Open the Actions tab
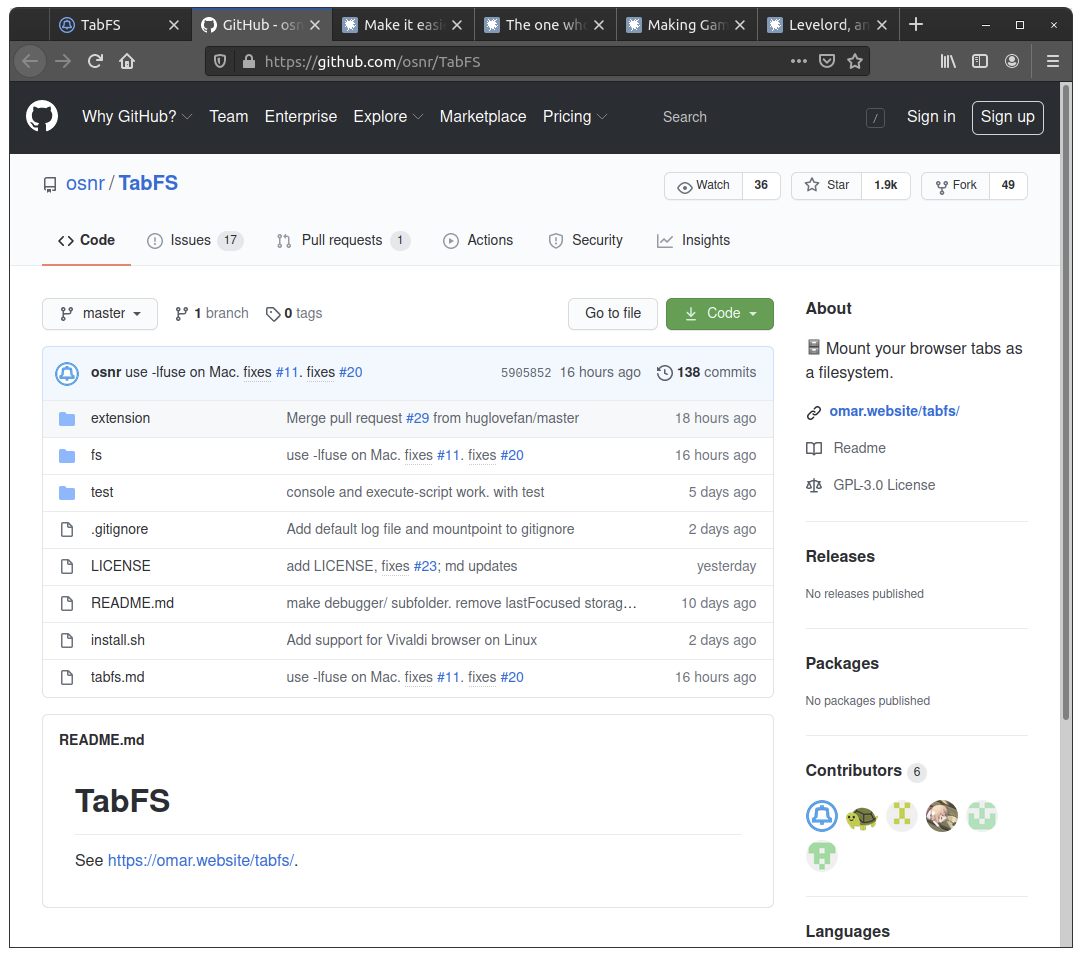This screenshot has width=1082, height=957. pyautogui.click(x=478, y=240)
